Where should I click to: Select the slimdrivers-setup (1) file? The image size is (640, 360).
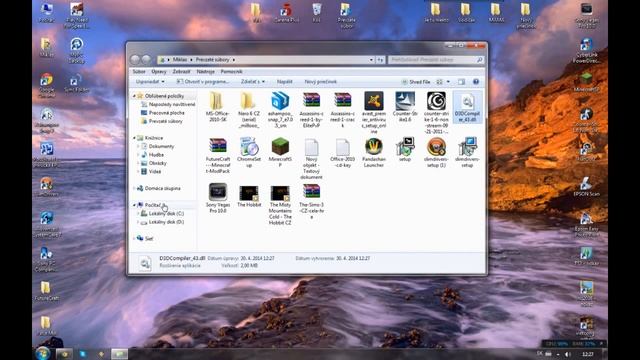click(x=436, y=153)
